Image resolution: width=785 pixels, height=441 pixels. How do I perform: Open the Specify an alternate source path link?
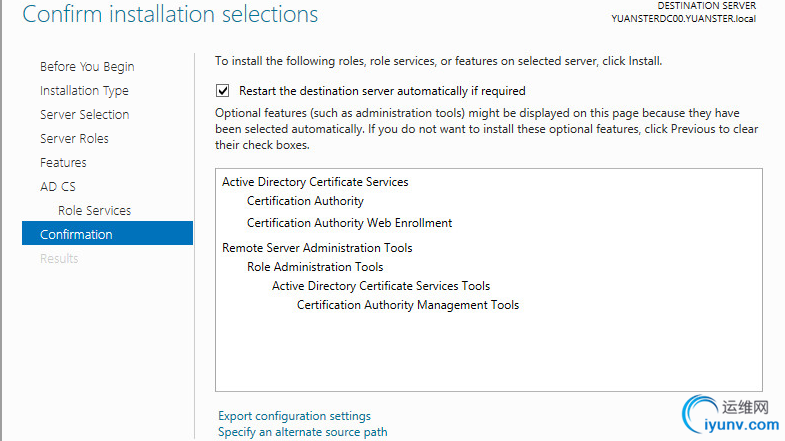tap(302, 432)
